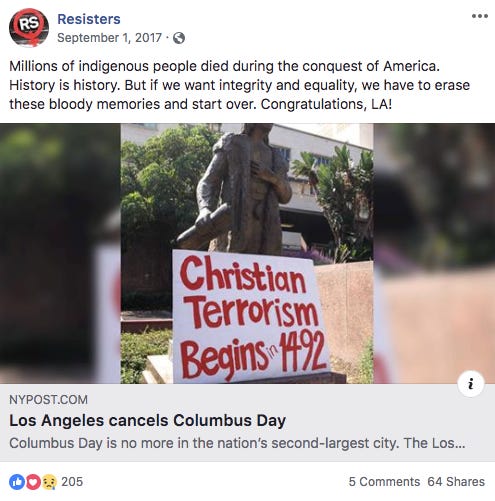Click the blue Like reaction icon
495x501 pixels.
coord(17,482)
